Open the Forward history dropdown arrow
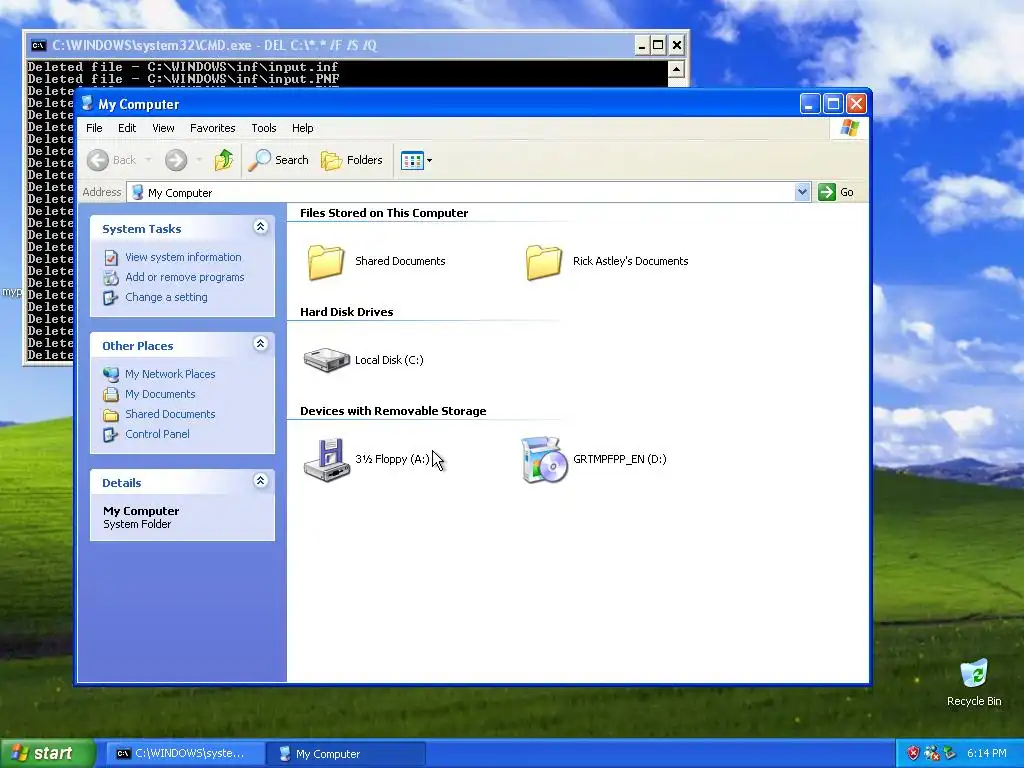 [199, 160]
